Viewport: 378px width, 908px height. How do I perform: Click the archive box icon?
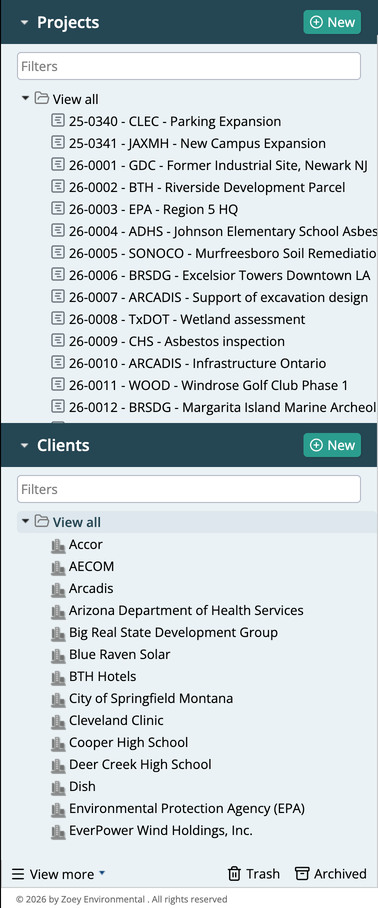[x=302, y=873]
